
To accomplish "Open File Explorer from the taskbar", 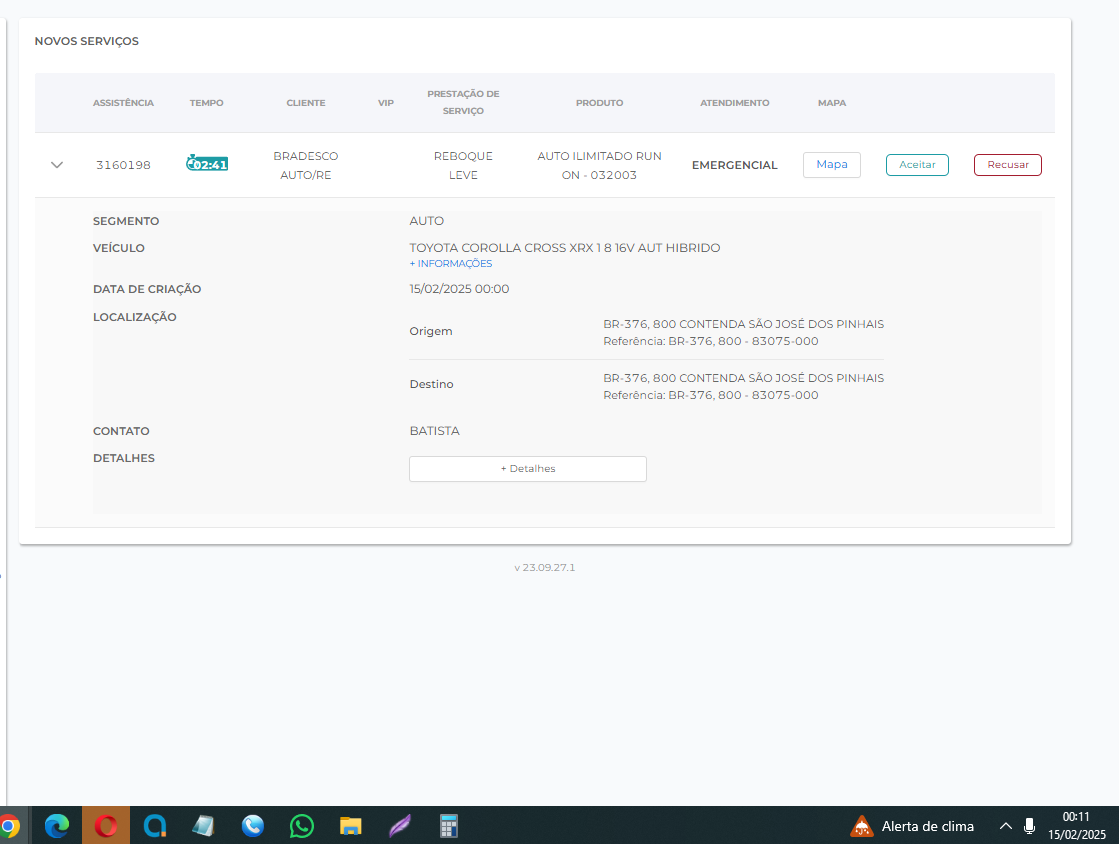I will [x=350, y=826].
